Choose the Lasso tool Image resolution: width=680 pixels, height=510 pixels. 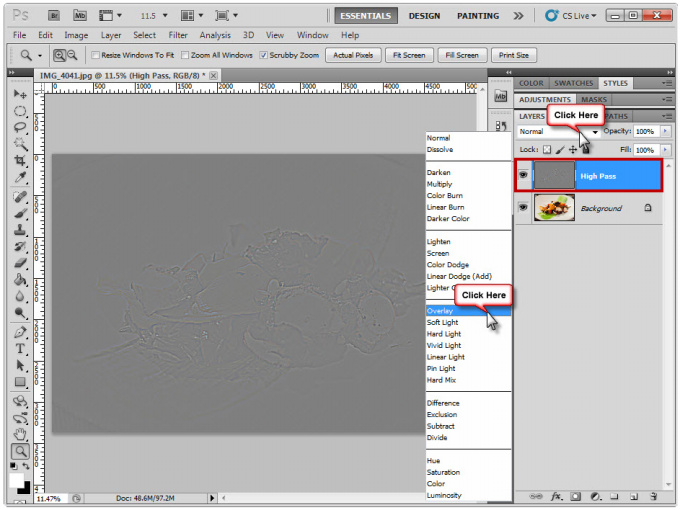point(20,127)
